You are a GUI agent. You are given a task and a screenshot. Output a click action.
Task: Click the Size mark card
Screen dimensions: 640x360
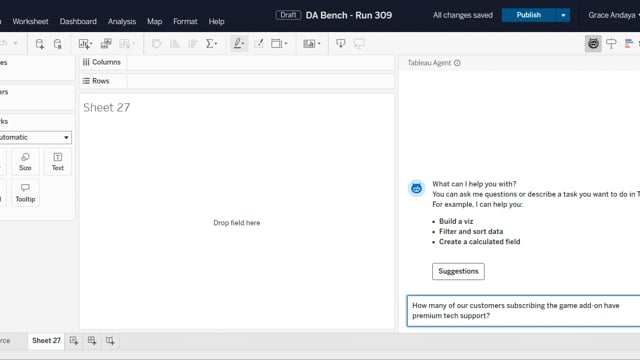coord(25,162)
